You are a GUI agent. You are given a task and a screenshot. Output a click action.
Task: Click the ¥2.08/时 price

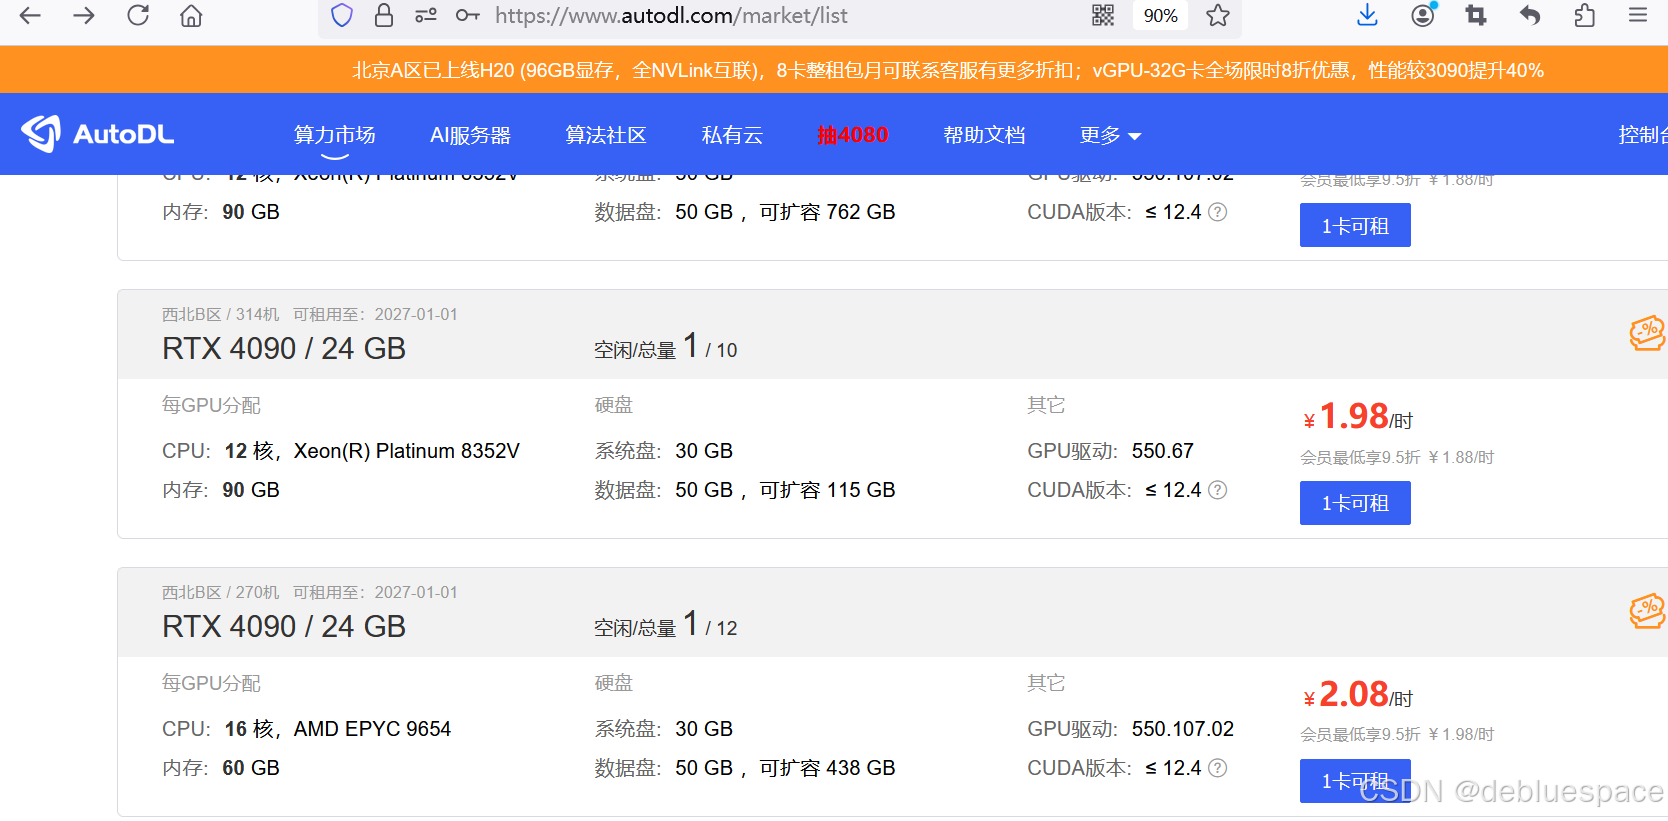(1358, 694)
